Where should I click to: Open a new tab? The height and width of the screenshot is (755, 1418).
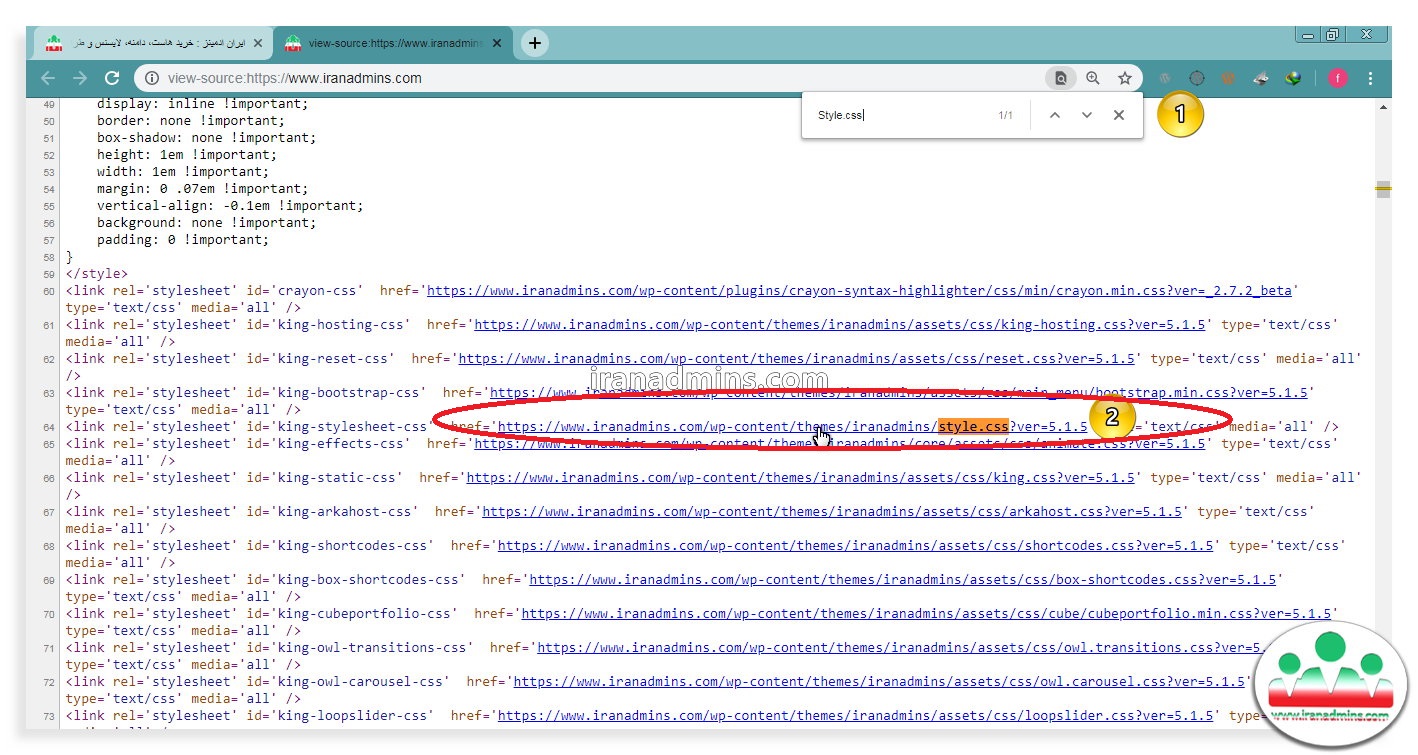535,43
